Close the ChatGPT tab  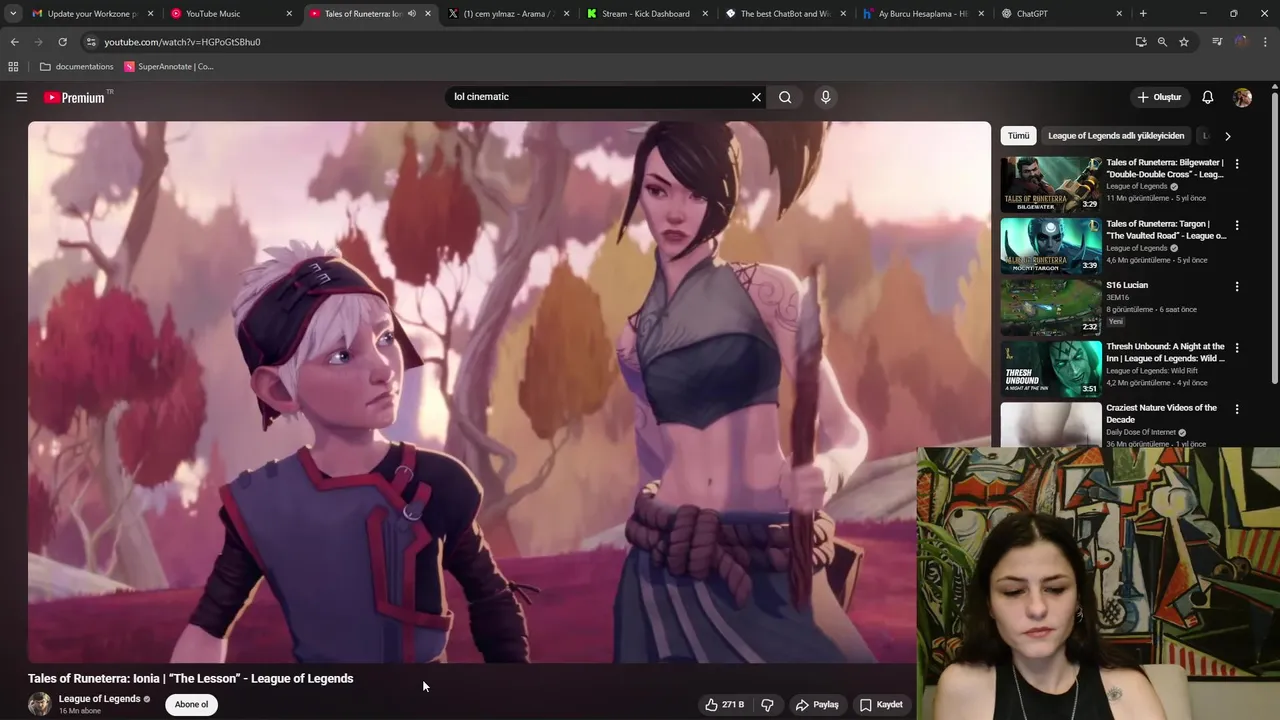point(1119,14)
